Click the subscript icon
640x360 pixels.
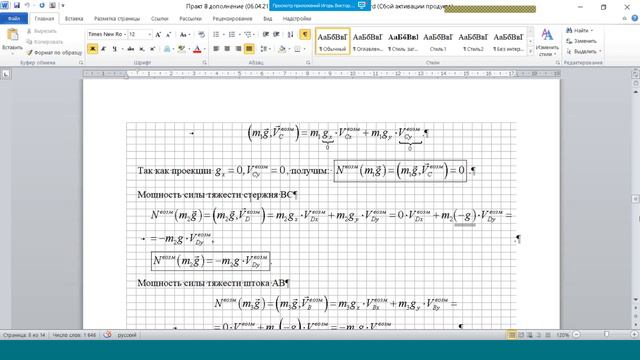click(142, 49)
